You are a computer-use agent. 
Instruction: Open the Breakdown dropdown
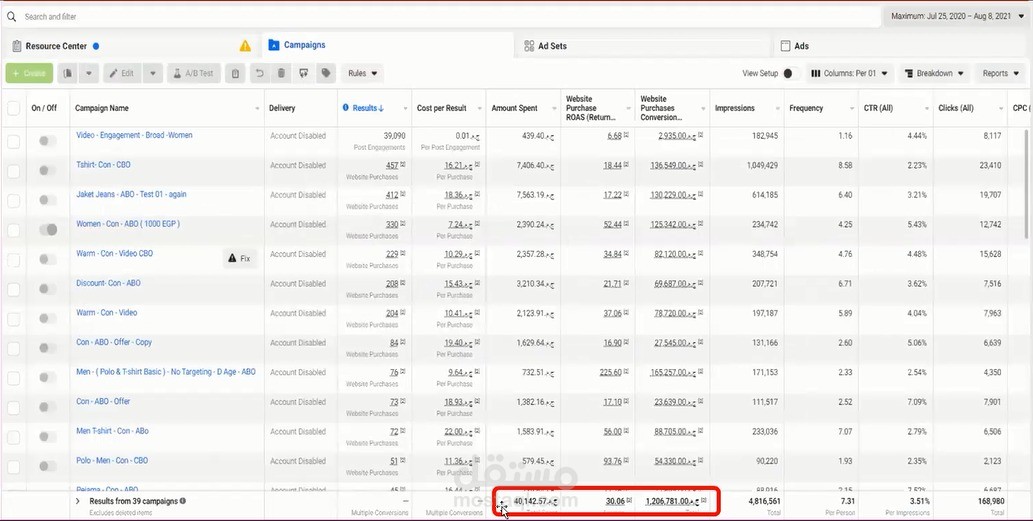click(x=934, y=74)
